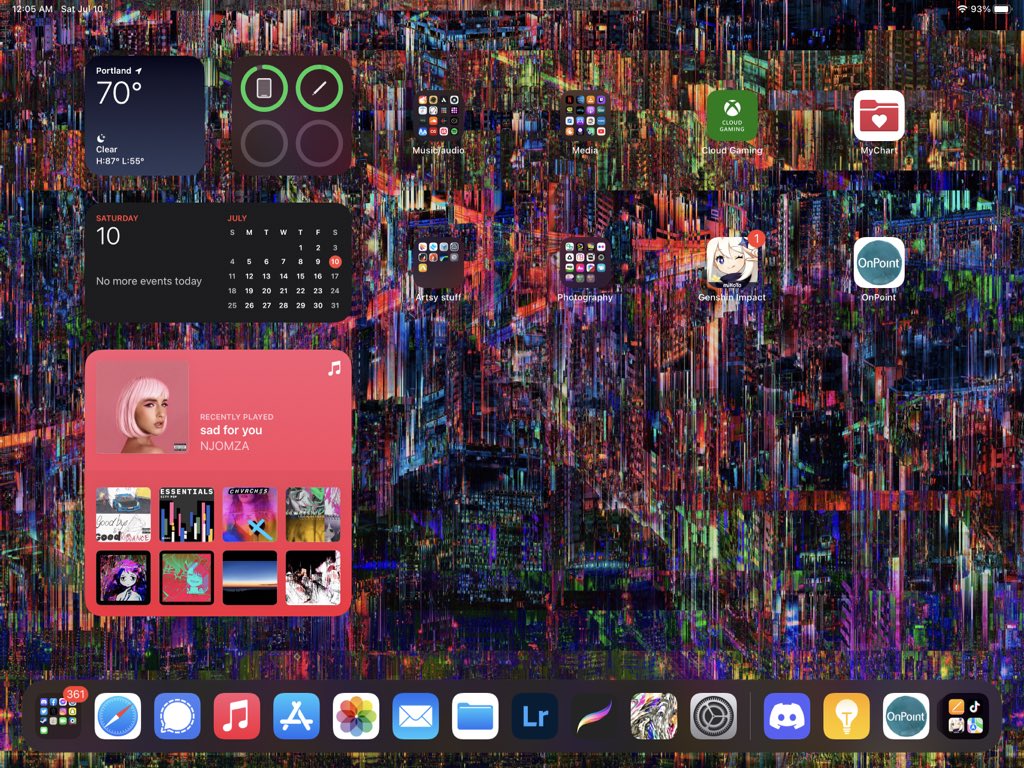
Task: Open OnPoint in the dock's recent apps
Action: pyautogui.click(x=906, y=716)
